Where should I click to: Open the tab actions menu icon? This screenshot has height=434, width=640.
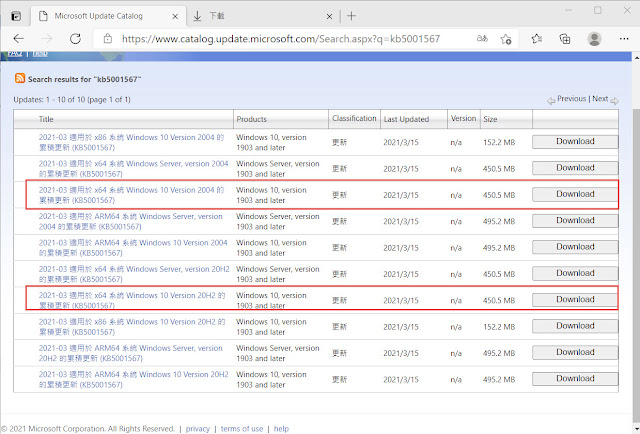click(16, 16)
